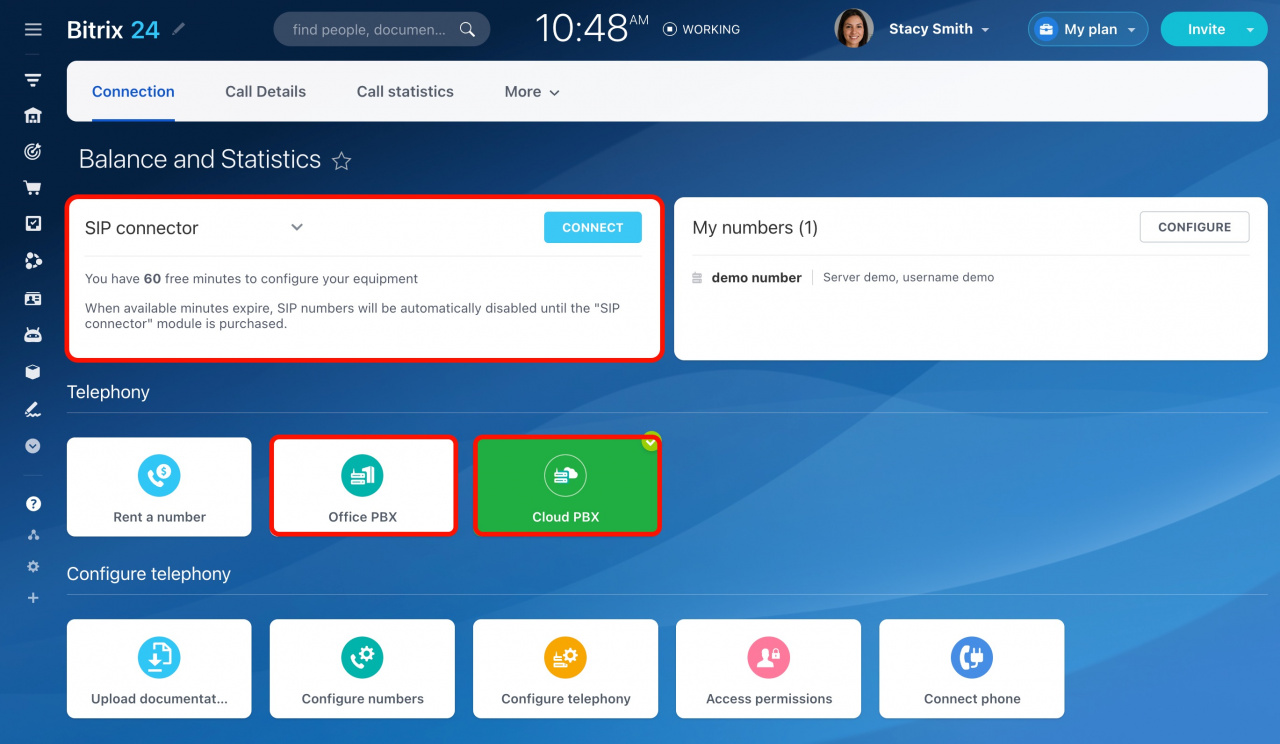This screenshot has height=744, width=1280.
Task: Expand the SIP connector dropdown
Action: [x=296, y=228]
